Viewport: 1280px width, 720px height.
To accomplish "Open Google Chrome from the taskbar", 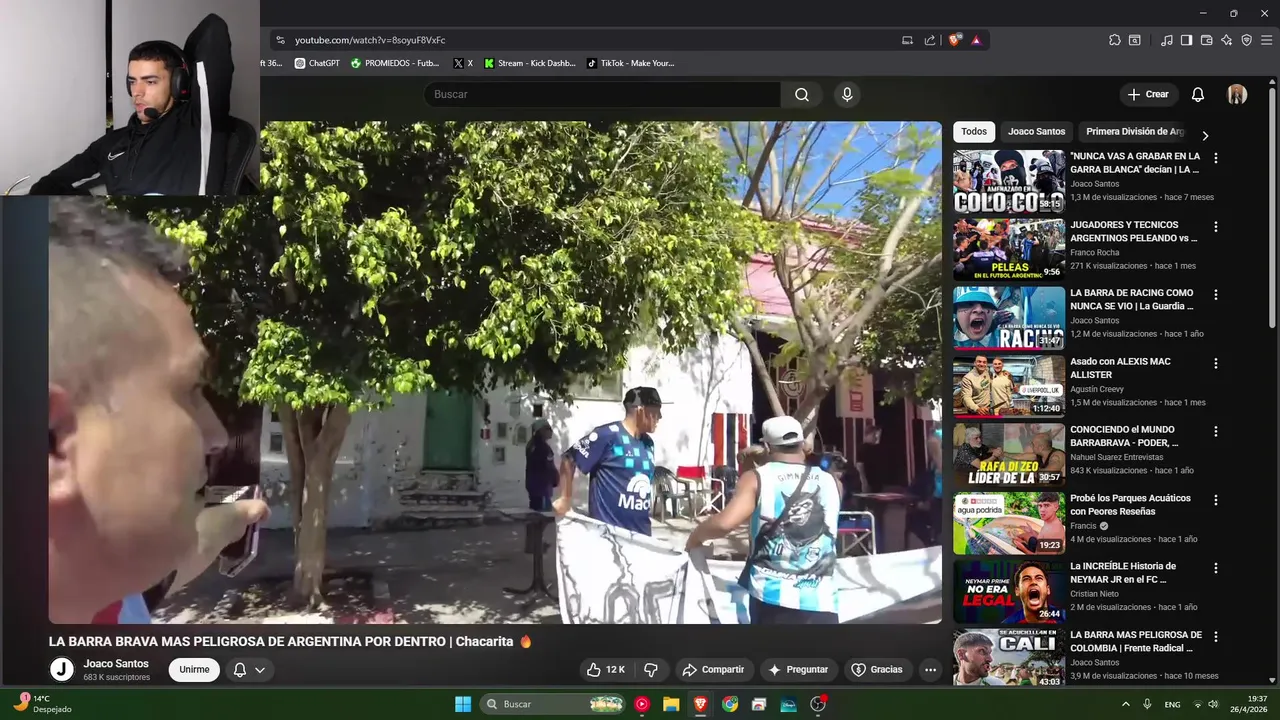I will (x=730, y=704).
